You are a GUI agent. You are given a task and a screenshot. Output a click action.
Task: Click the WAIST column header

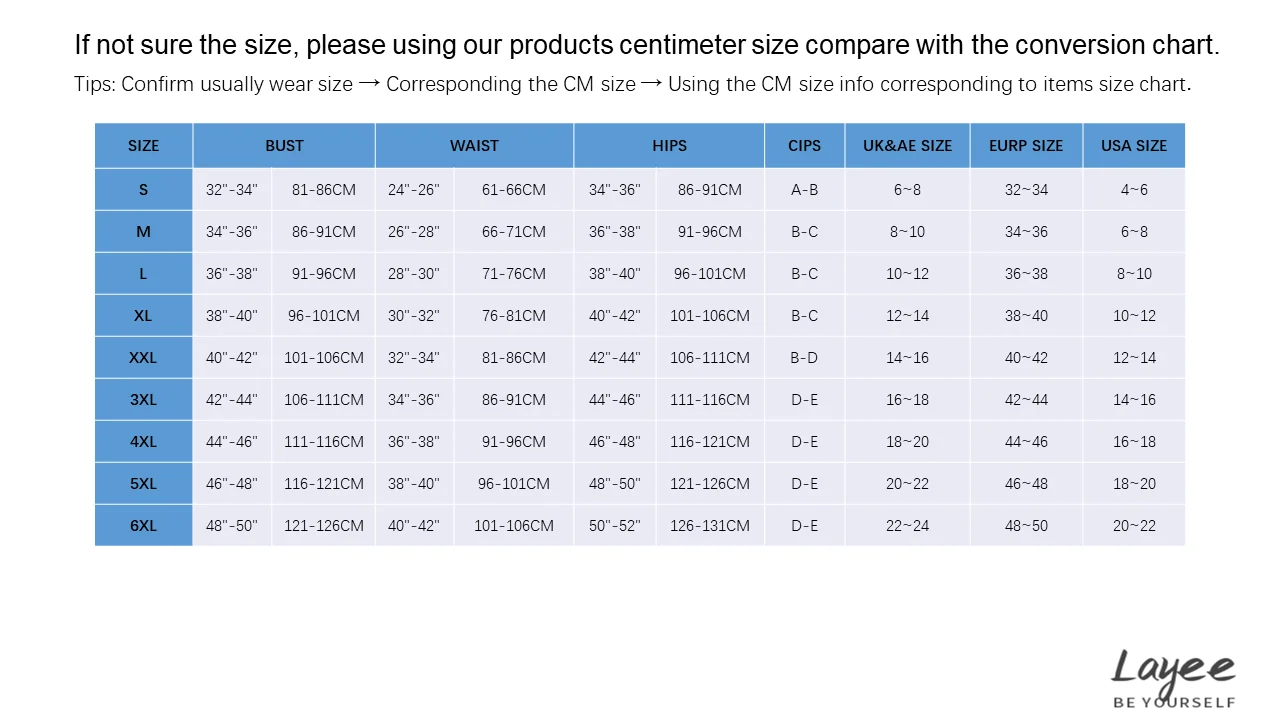474,146
